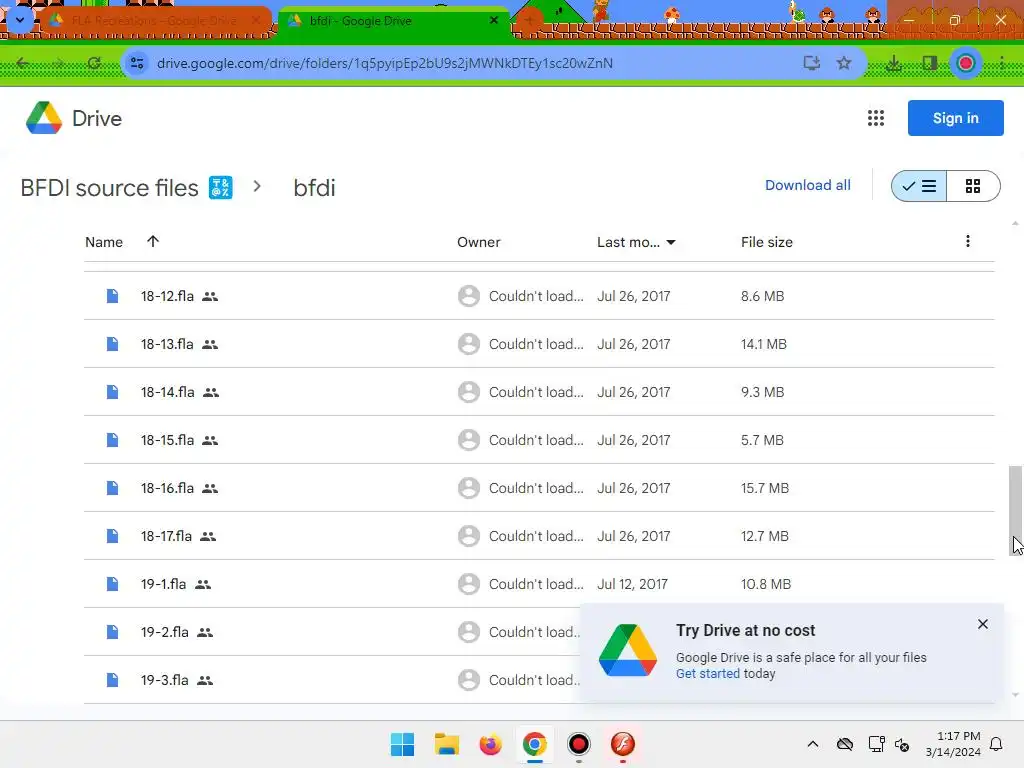Switch to the FLA Recreations Google Drive tab

154,21
